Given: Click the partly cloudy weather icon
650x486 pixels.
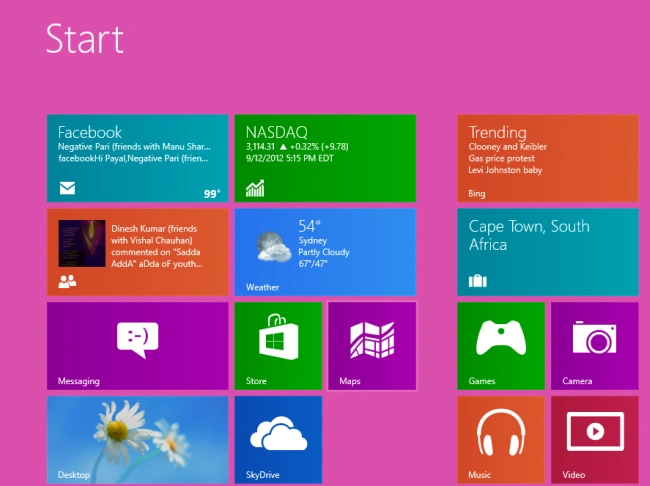Looking at the screenshot, I should click(274, 246).
